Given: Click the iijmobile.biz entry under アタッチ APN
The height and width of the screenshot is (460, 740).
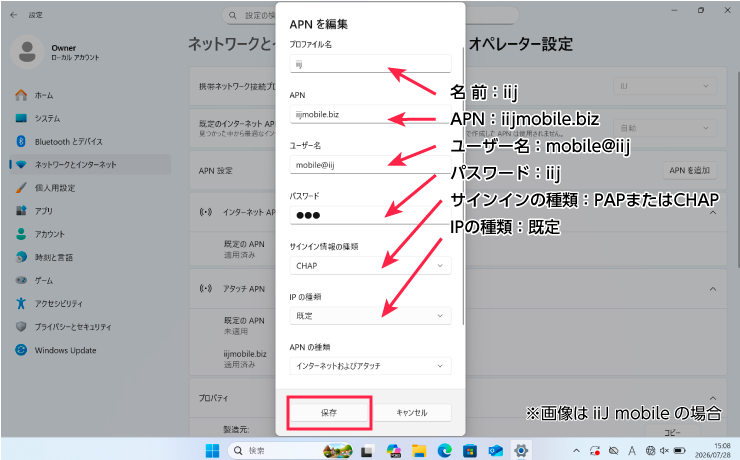Looking at the screenshot, I should tap(245, 359).
